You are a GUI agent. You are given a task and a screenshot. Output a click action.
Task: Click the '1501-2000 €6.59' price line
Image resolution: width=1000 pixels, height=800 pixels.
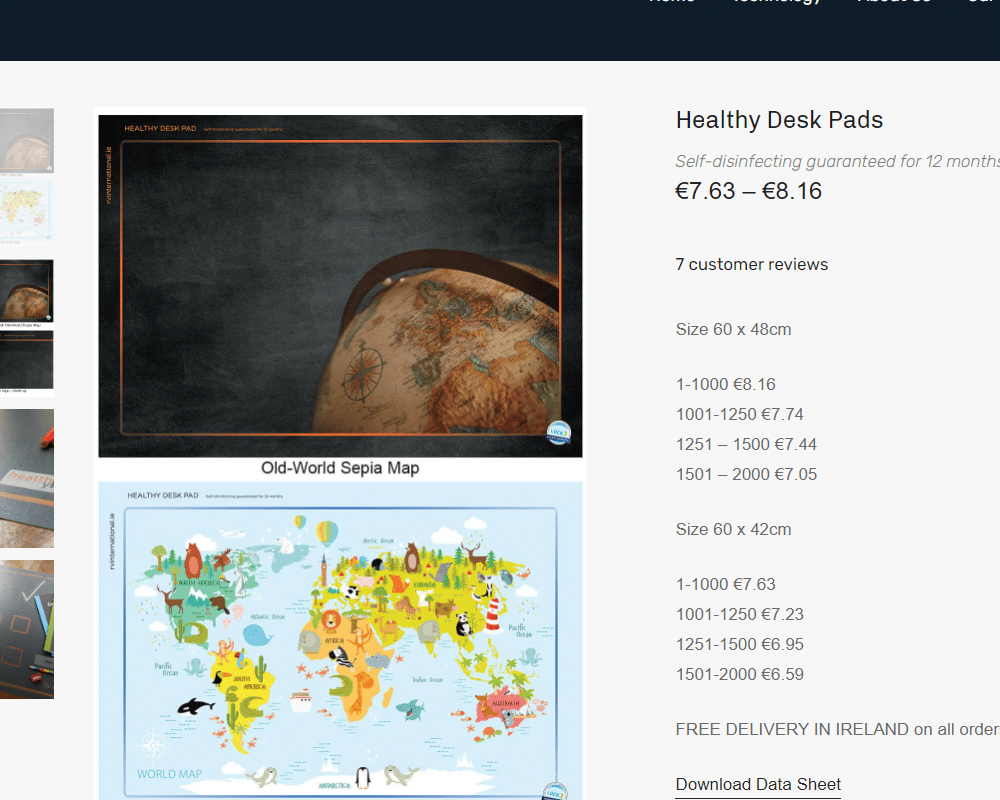(x=740, y=674)
